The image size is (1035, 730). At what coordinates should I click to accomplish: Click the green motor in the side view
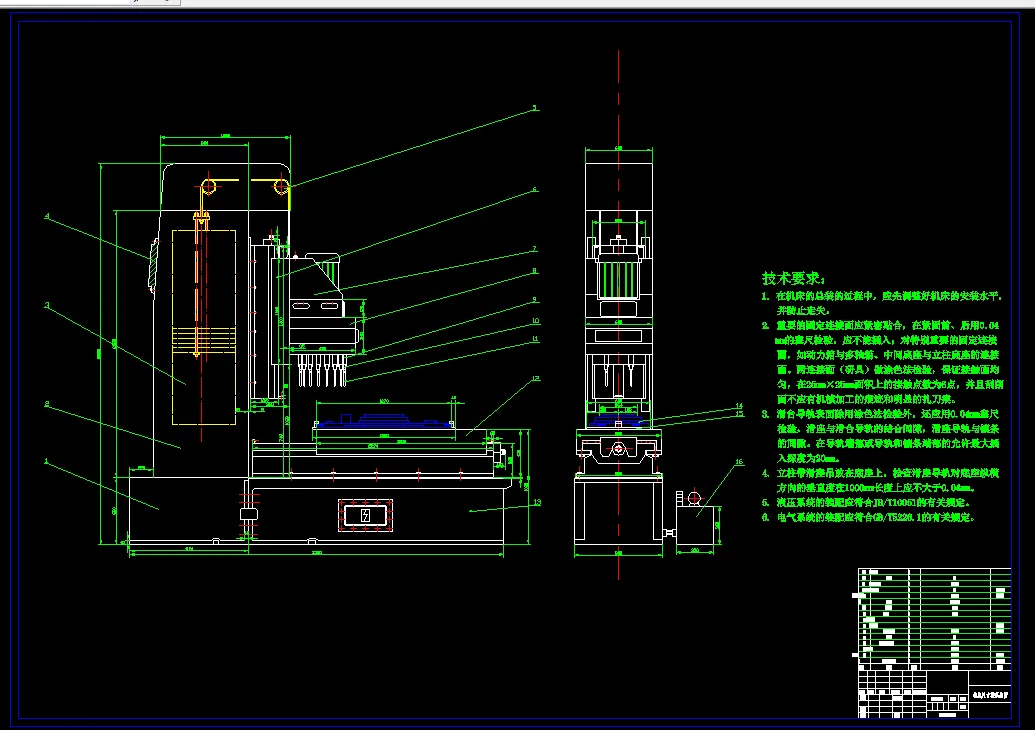(618, 280)
